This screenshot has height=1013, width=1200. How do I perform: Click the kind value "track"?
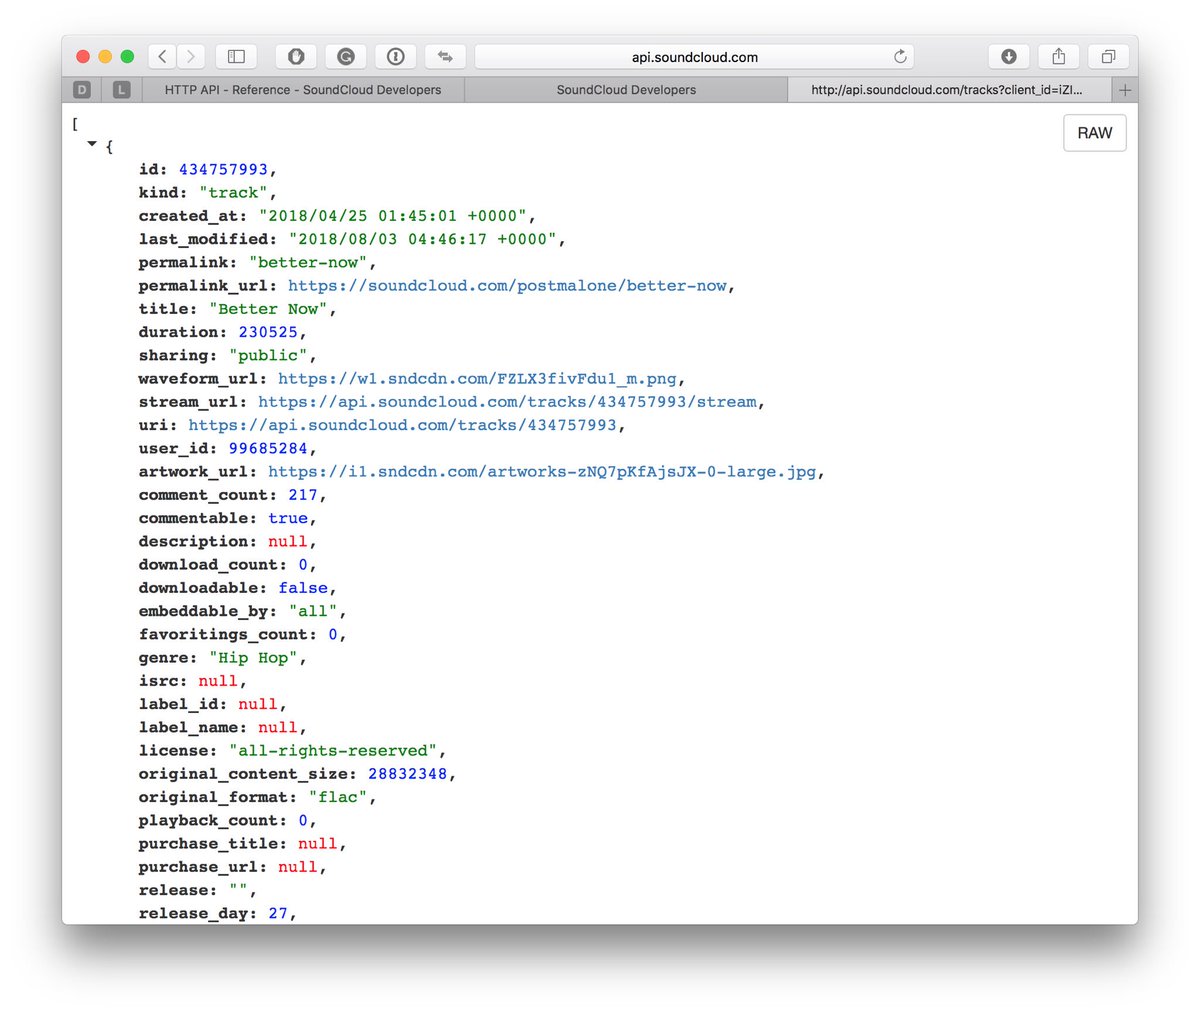tap(233, 193)
